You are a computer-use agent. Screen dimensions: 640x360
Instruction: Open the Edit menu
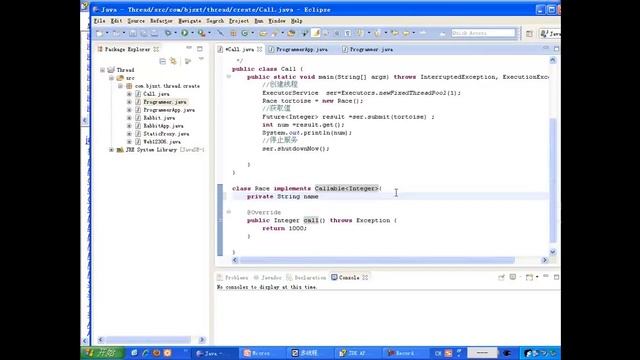(116, 21)
